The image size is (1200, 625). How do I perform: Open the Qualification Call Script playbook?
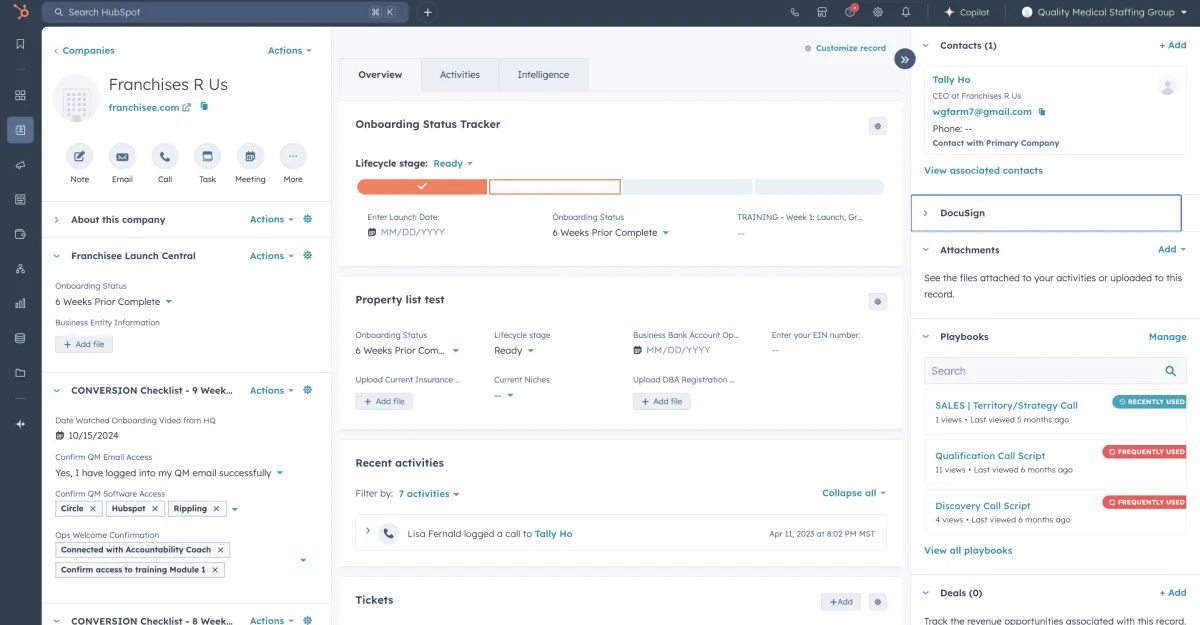990,456
